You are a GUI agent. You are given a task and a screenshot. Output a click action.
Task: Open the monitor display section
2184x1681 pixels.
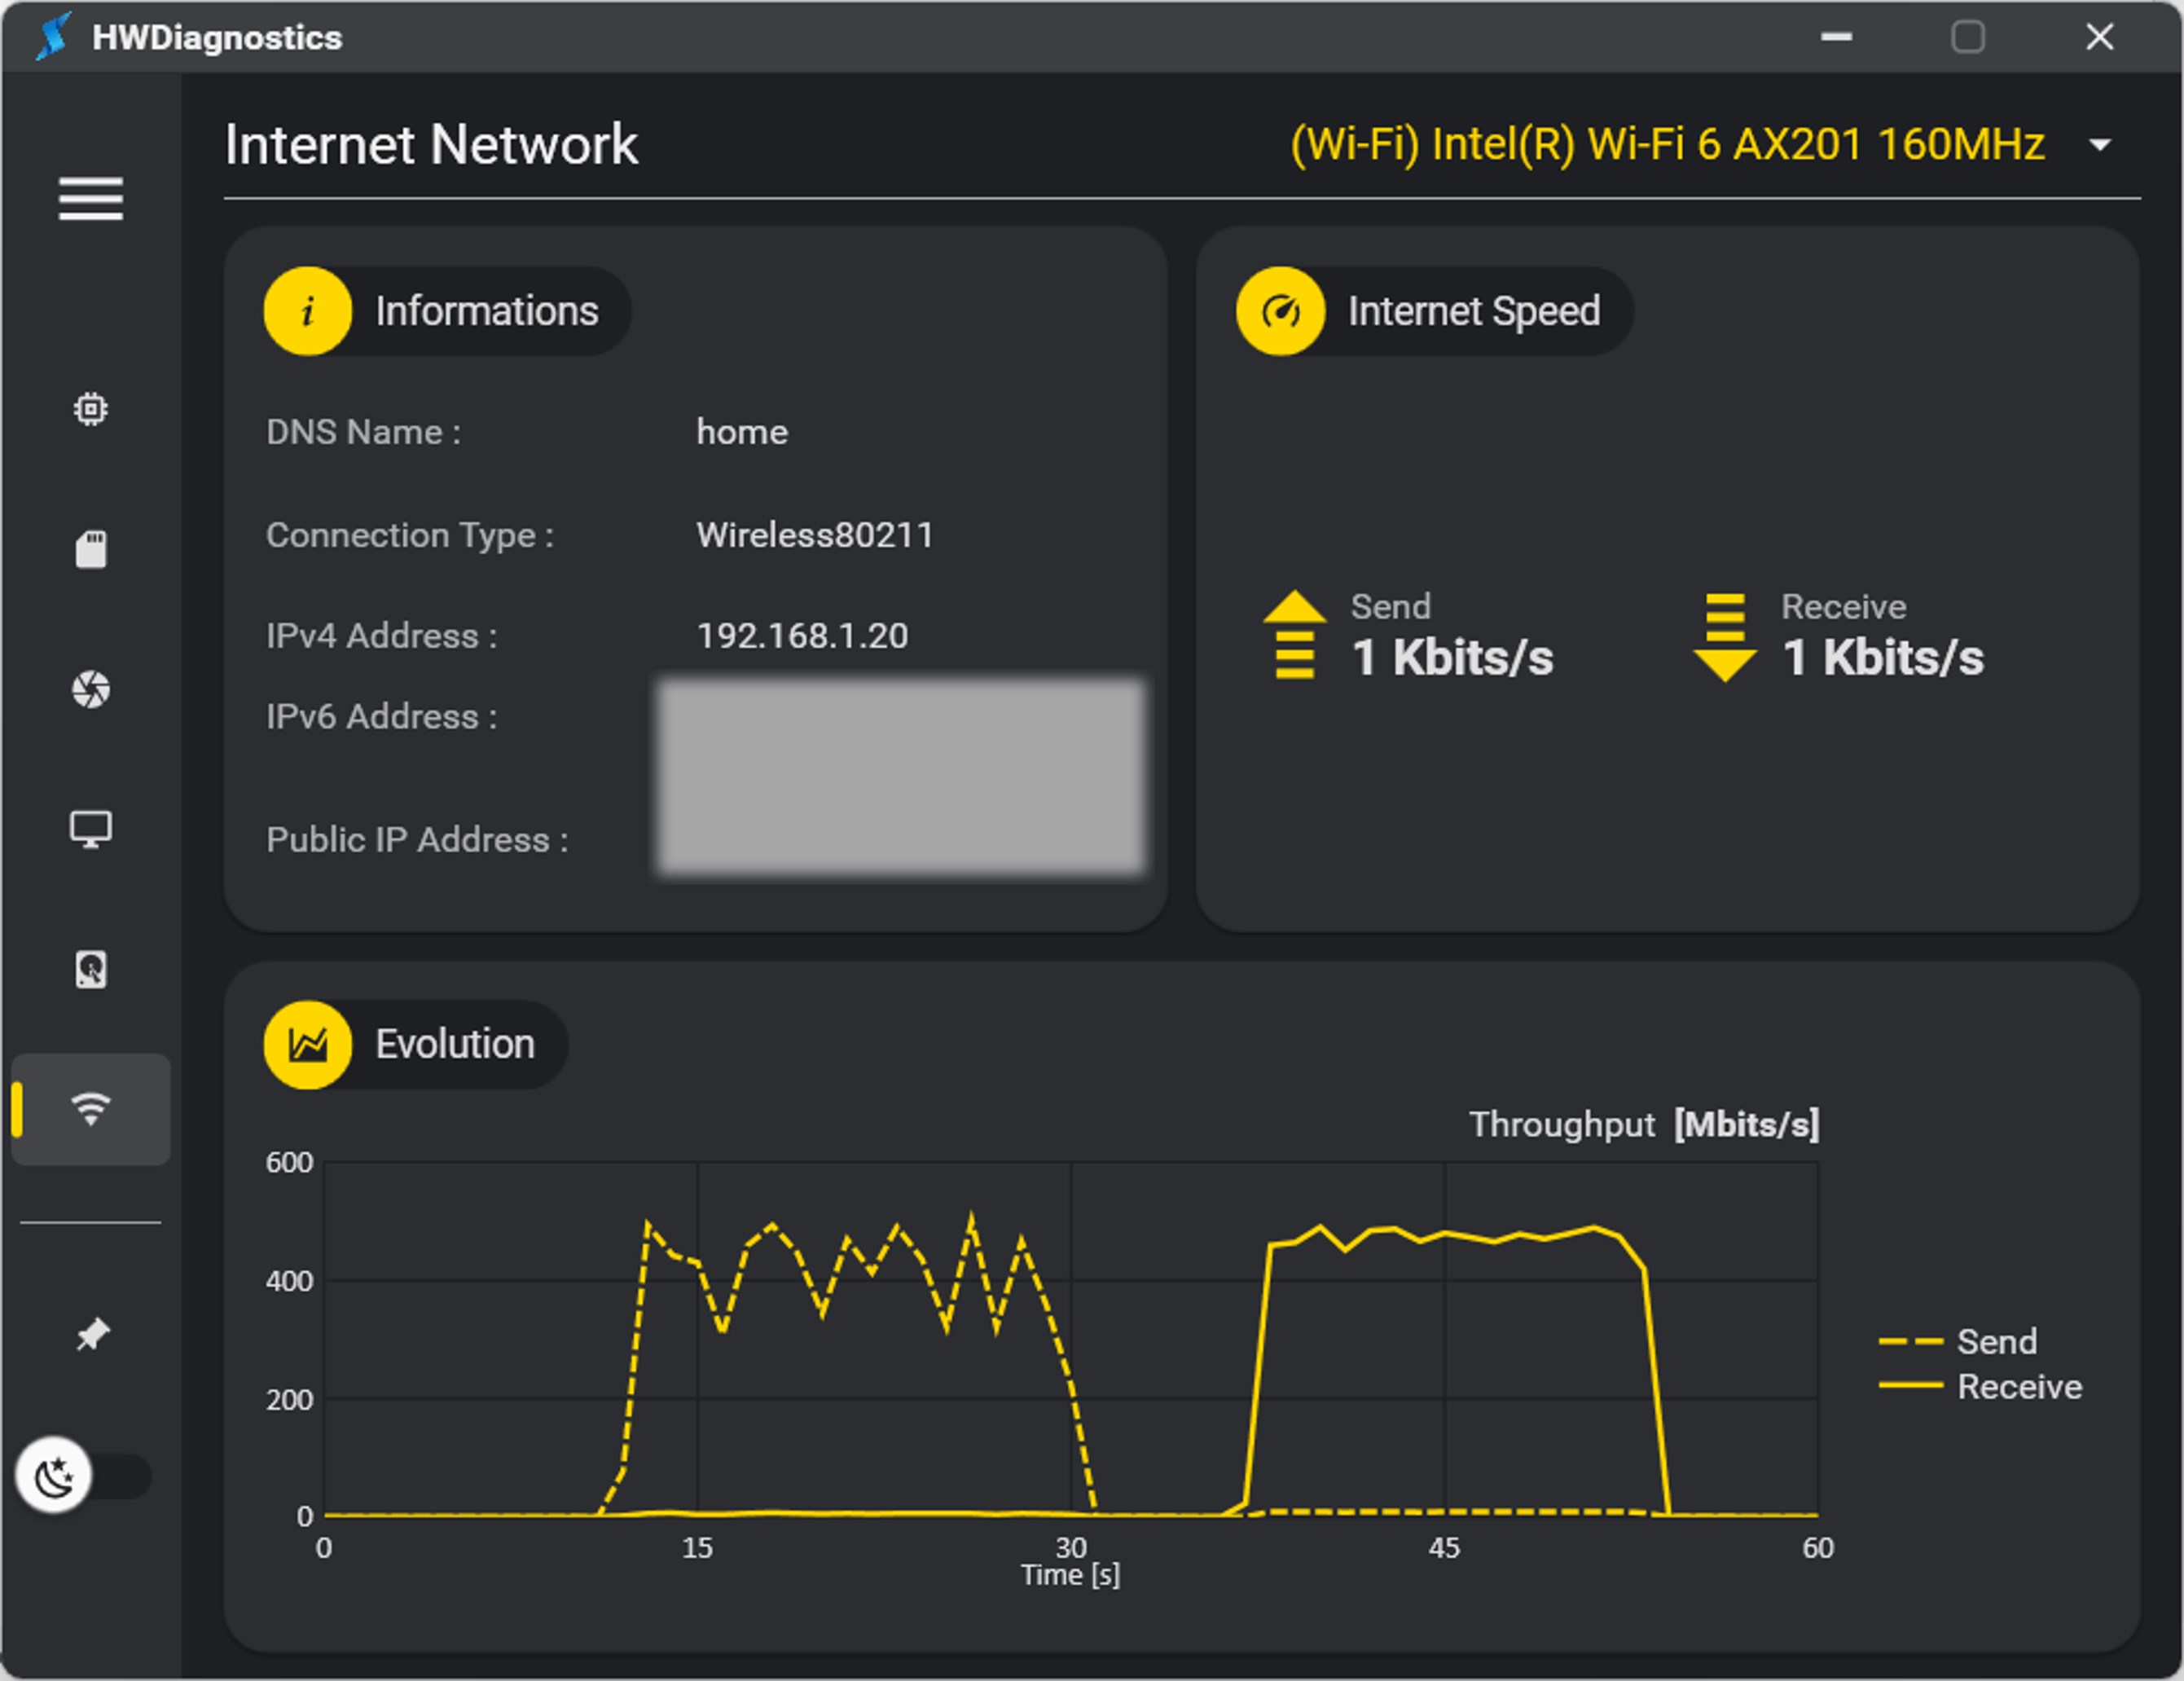91,829
